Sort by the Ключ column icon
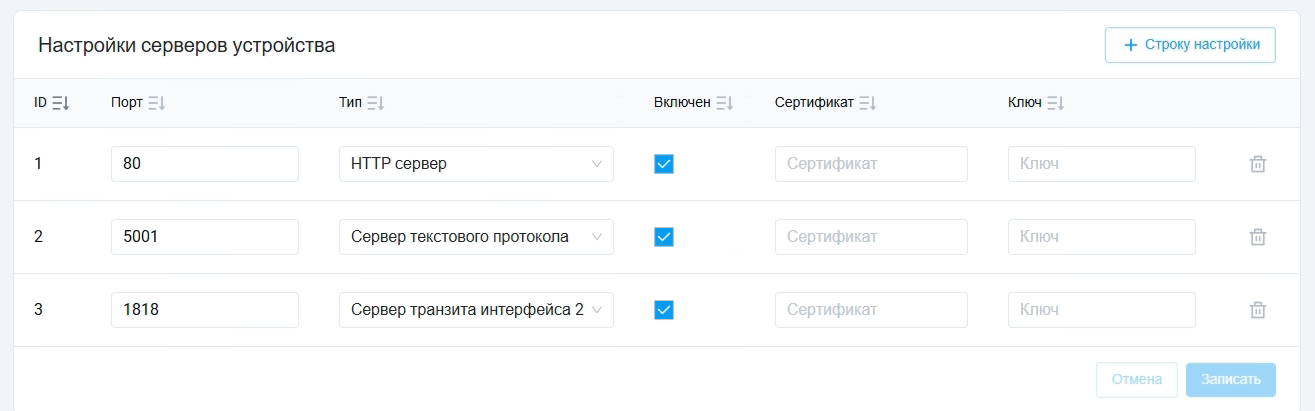 coord(1055,103)
